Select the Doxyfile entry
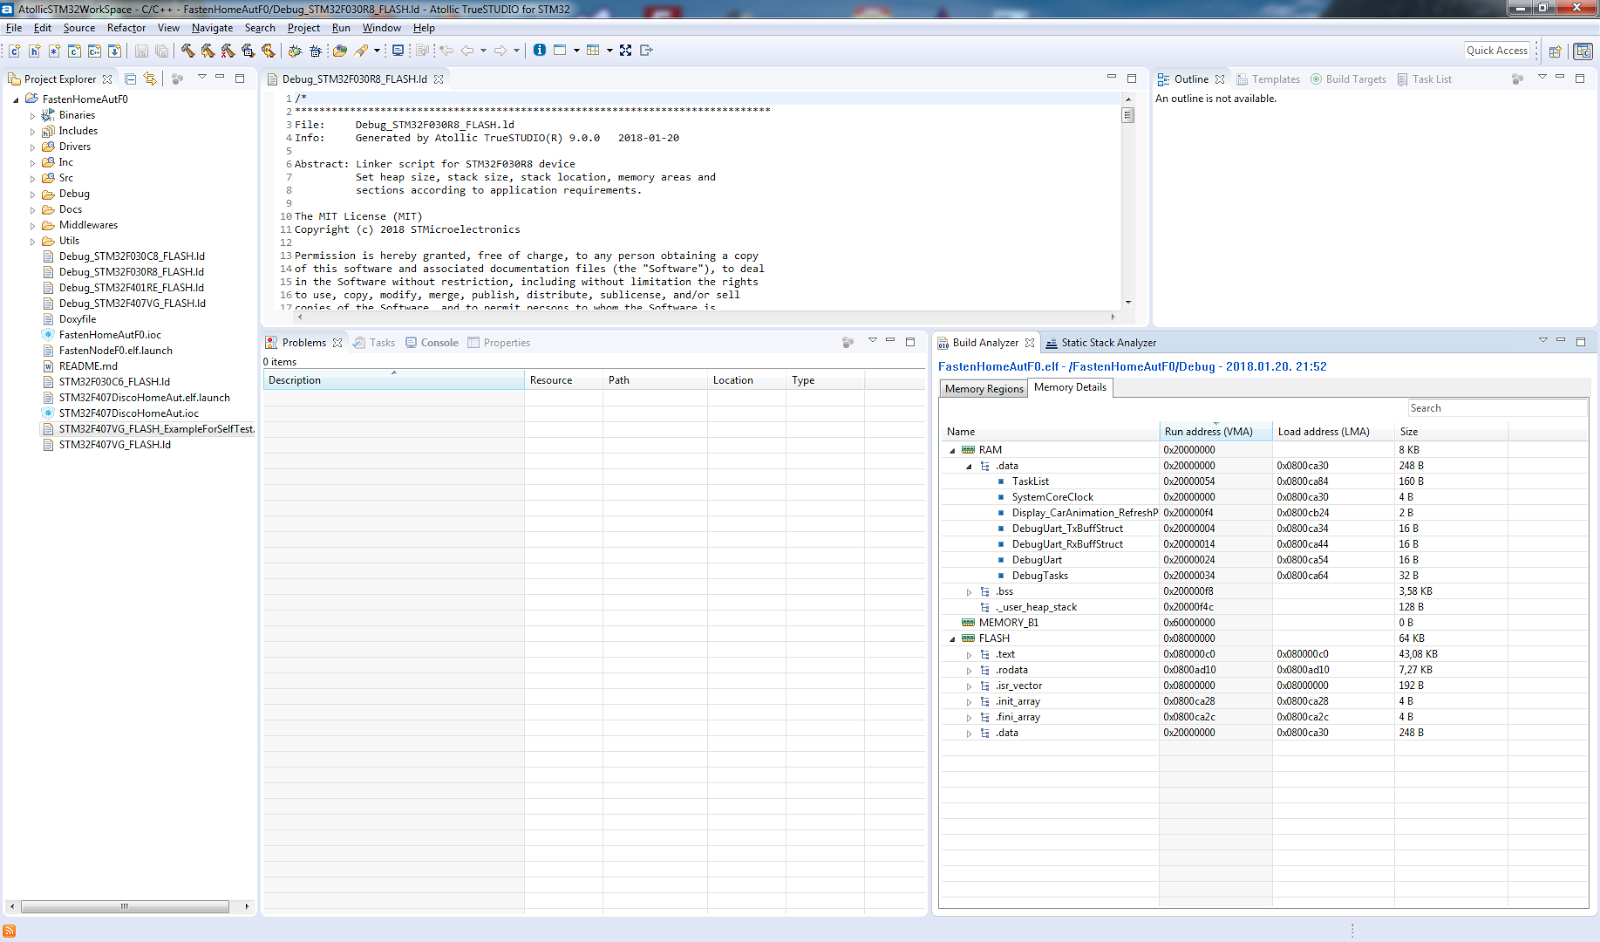This screenshot has width=1600, height=942. (77, 320)
